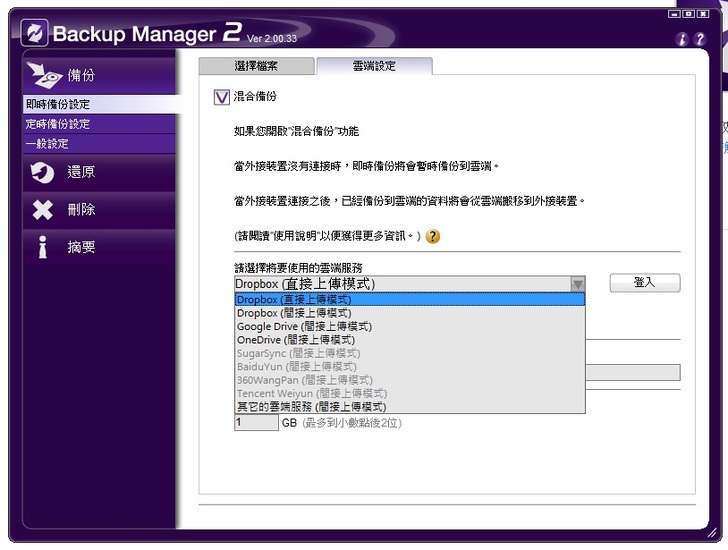Screen dimensions: 728x550
Task: Click the Backup Manager logo icon
Action: [x=34, y=32]
